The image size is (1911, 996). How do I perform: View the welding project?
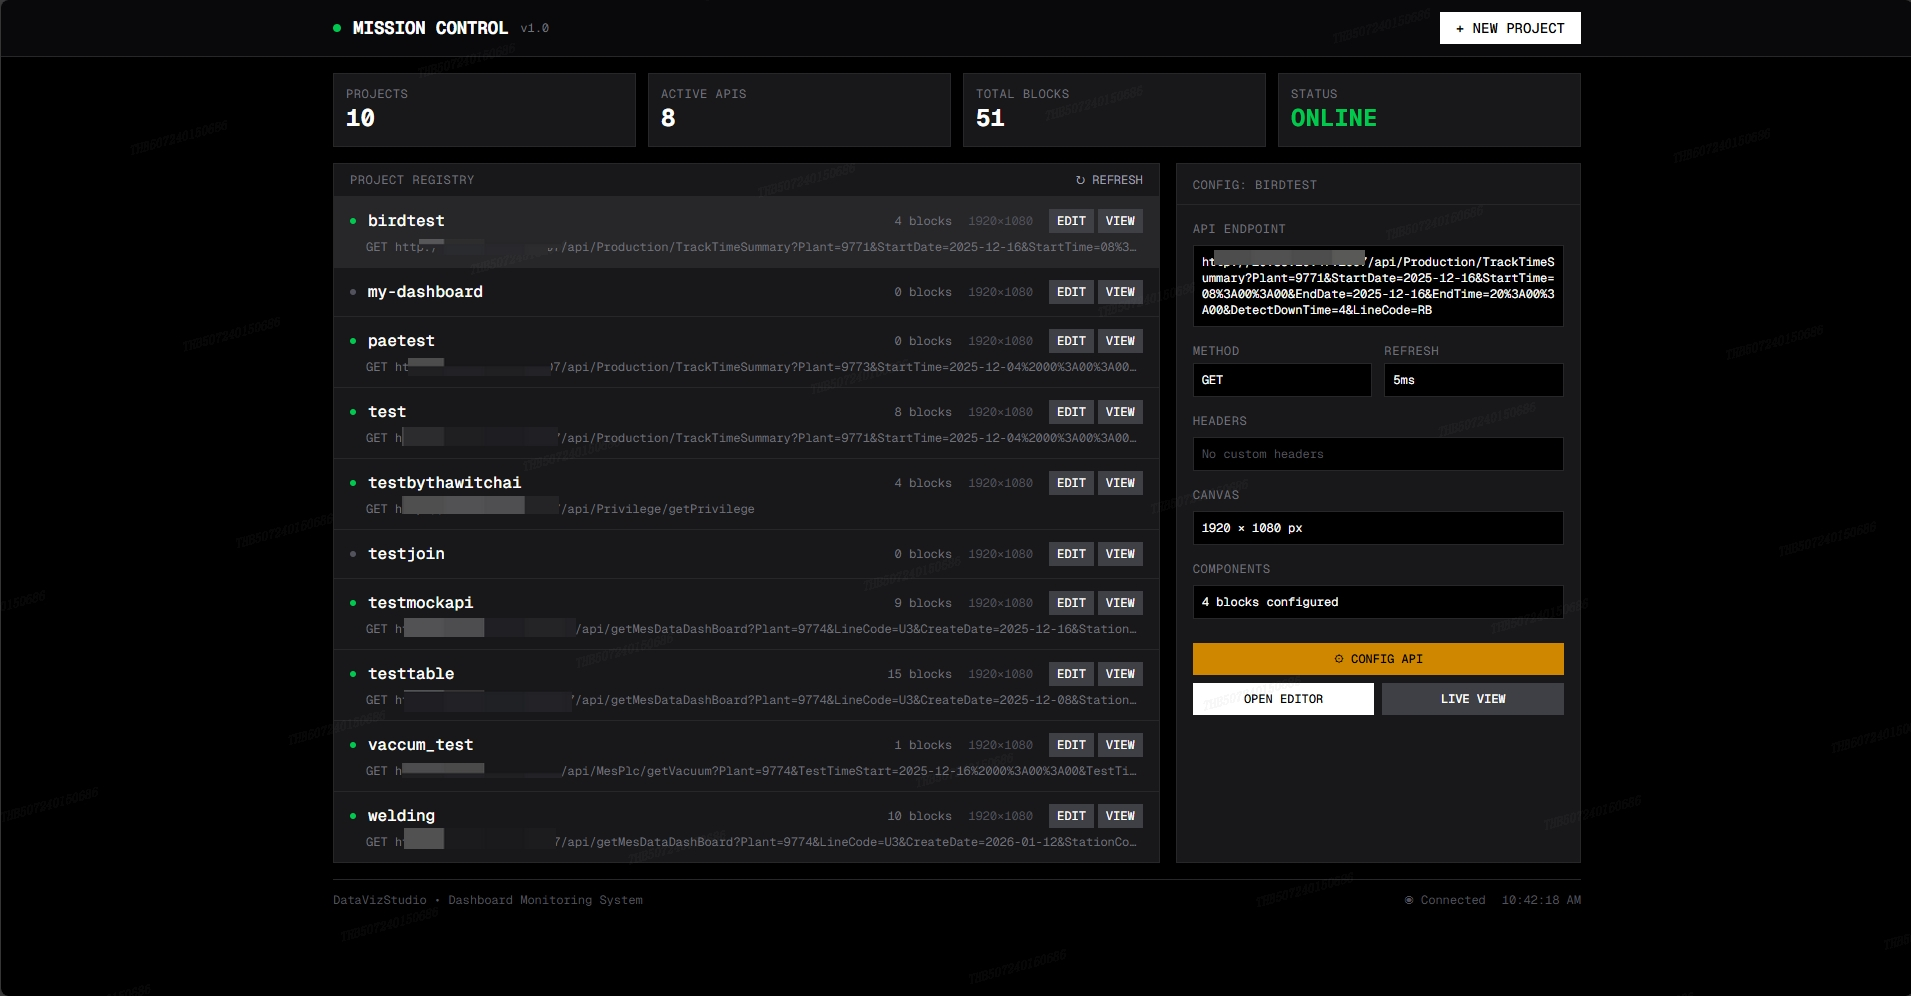(x=1120, y=816)
